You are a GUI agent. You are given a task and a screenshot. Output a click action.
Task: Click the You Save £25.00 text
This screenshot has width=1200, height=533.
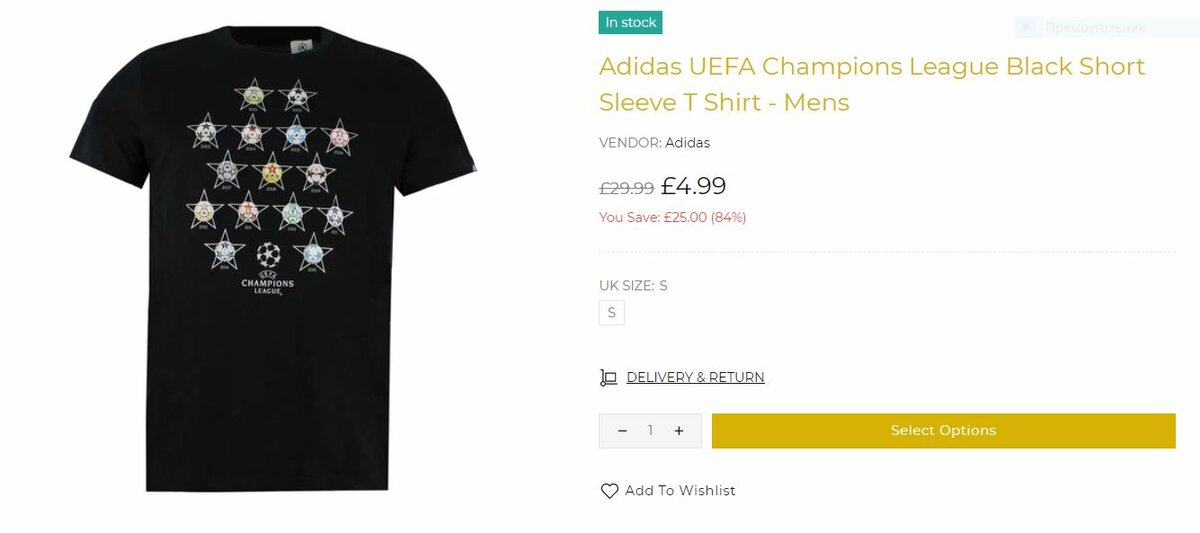pos(672,217)
